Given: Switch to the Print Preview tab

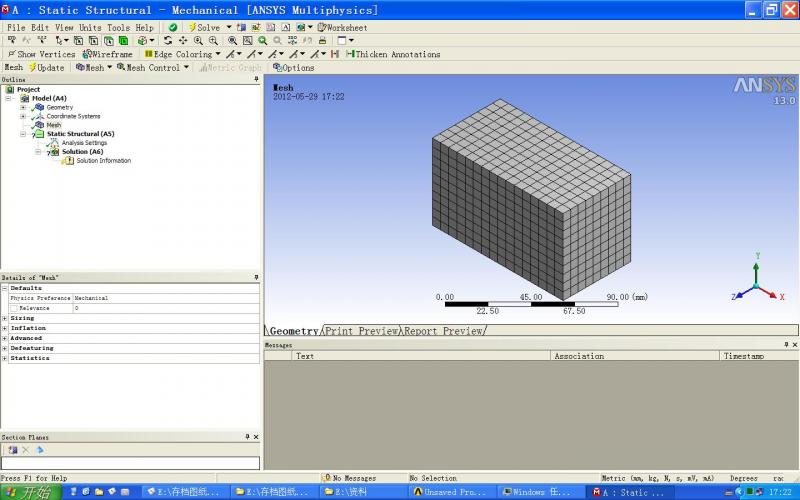Looking at the screenshot, I should point(362,331).
